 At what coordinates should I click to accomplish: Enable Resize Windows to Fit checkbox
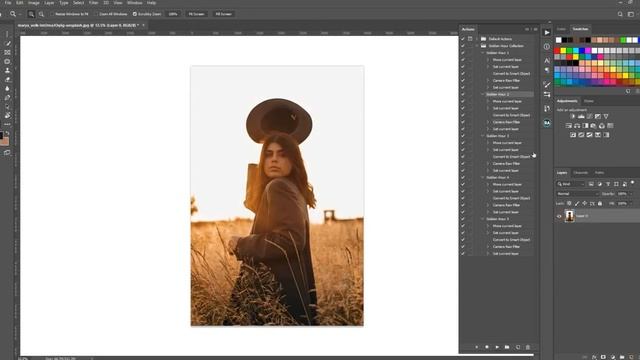click(x=52, y=14)
